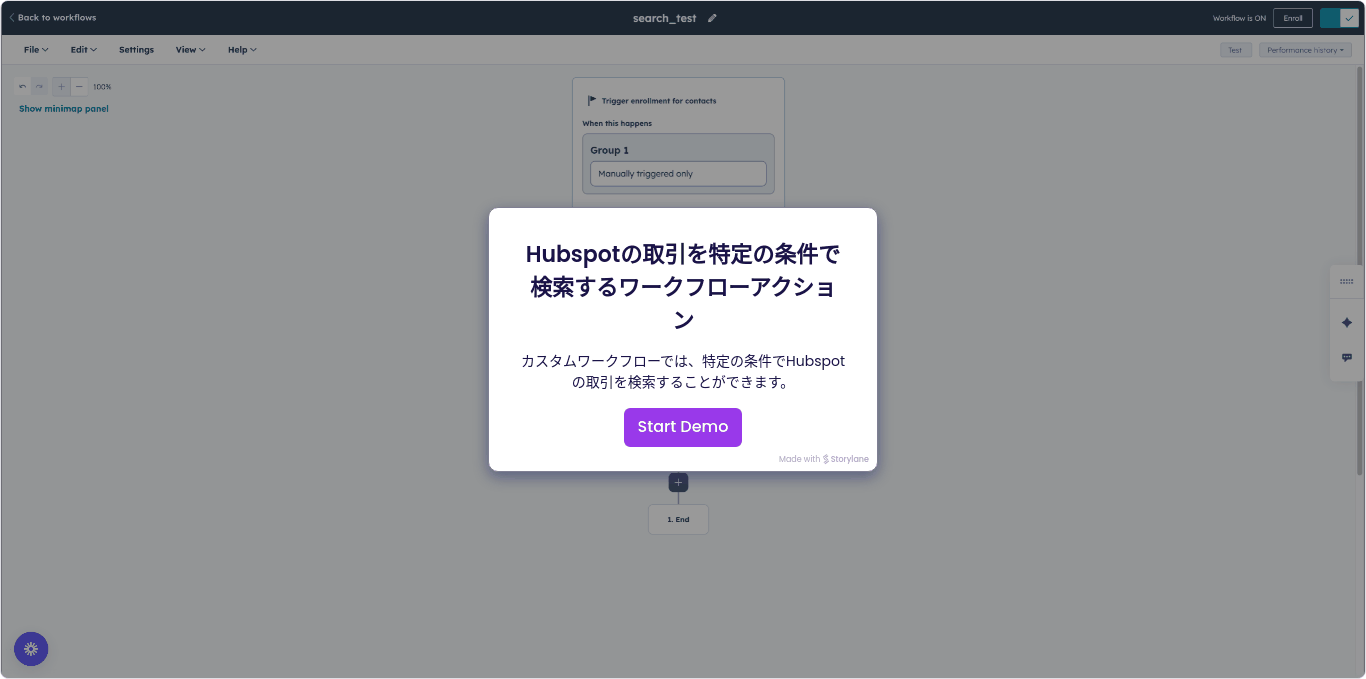Viewport: 1366px width, 679px height.
Task: Open the grid dots icon on right sidebar
Action: coord(1346,282)
